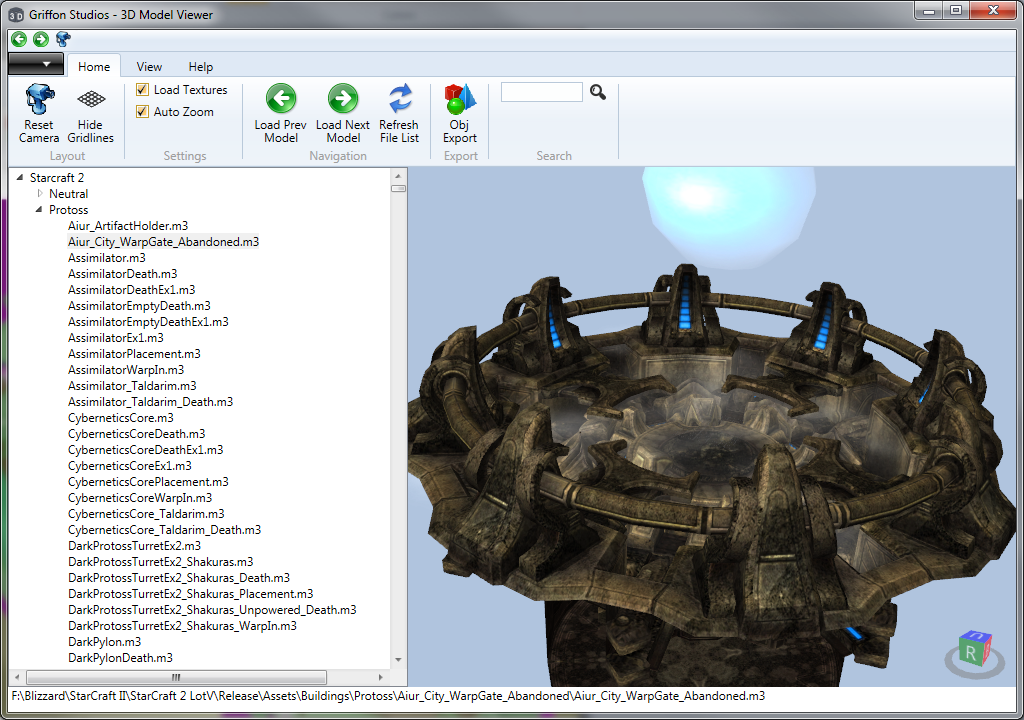The width and height of the screenshot is (1024, 720).
Task: Select AssimilatorDeath.m3
Action: (x=122, y=274)
